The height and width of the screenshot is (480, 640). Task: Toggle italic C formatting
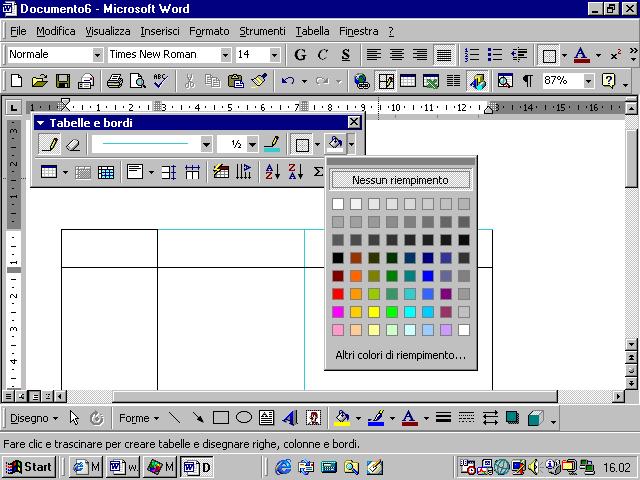tap(323, 54)
